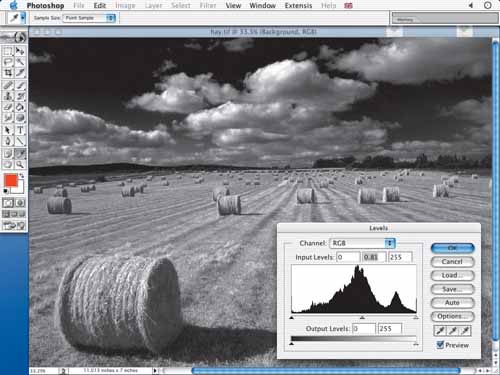Select the Move tool in toolbox
The width and height of the screenshot is (500, 375).
point(20,51)
